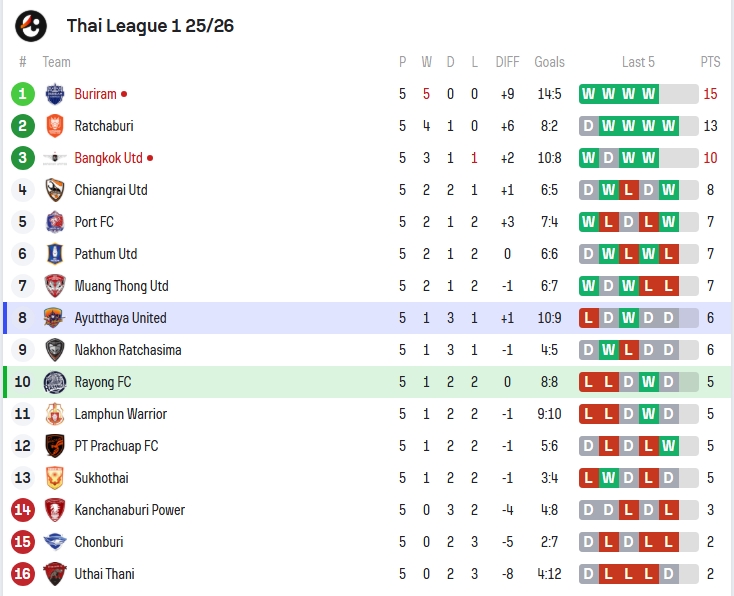Select the Ratchaburi orange crest icon

55,126
